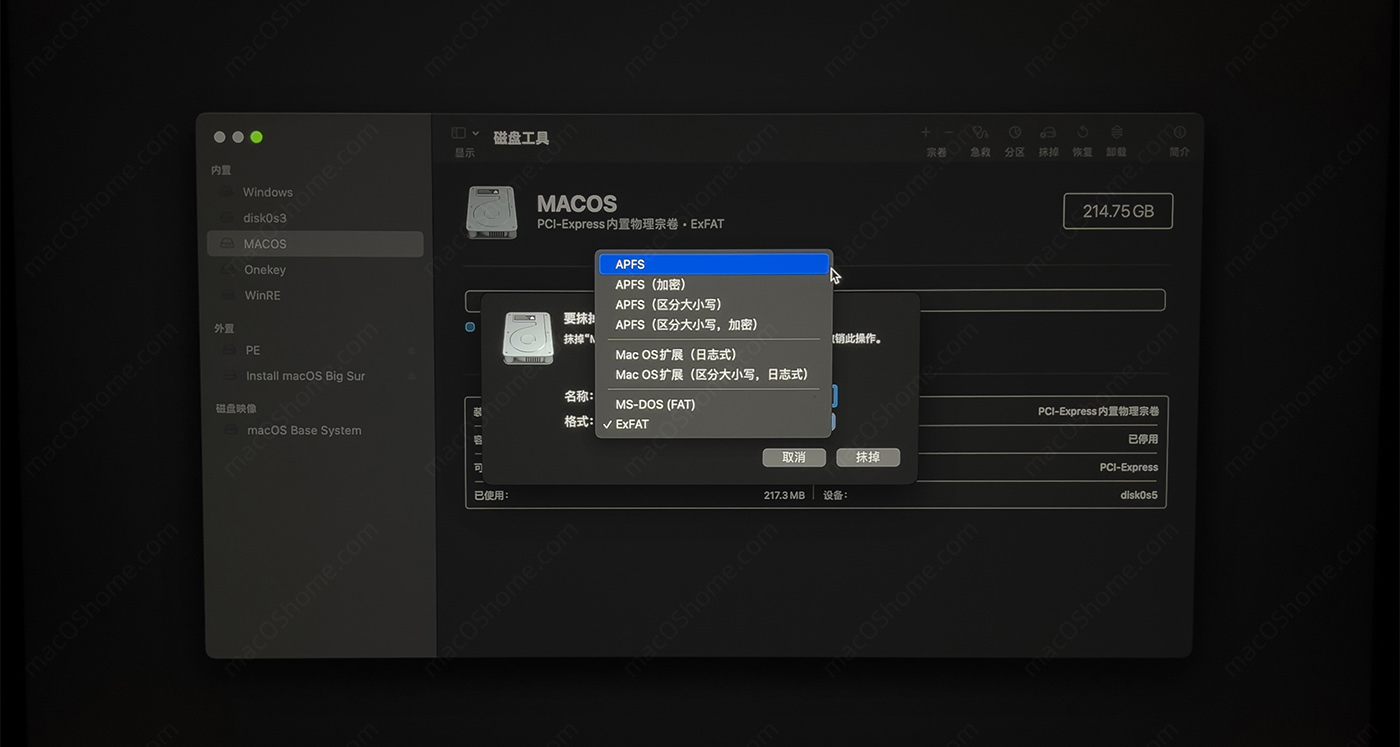Image resolution: width=1400 pixels, height=747 pixels.
Task: Click the 已停用 status value
Action: click(x=1143, y=439)
